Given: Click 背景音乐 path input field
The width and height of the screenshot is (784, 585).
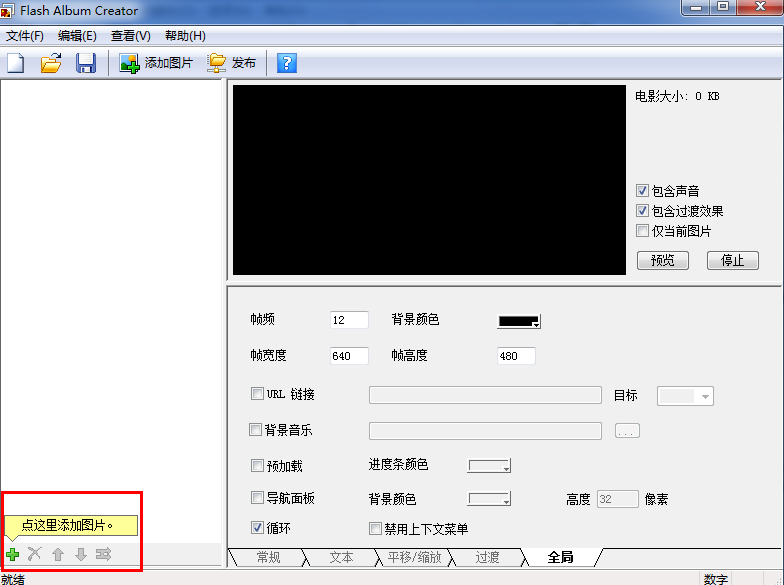Looking at the screenshot, I should click(485, 431).
